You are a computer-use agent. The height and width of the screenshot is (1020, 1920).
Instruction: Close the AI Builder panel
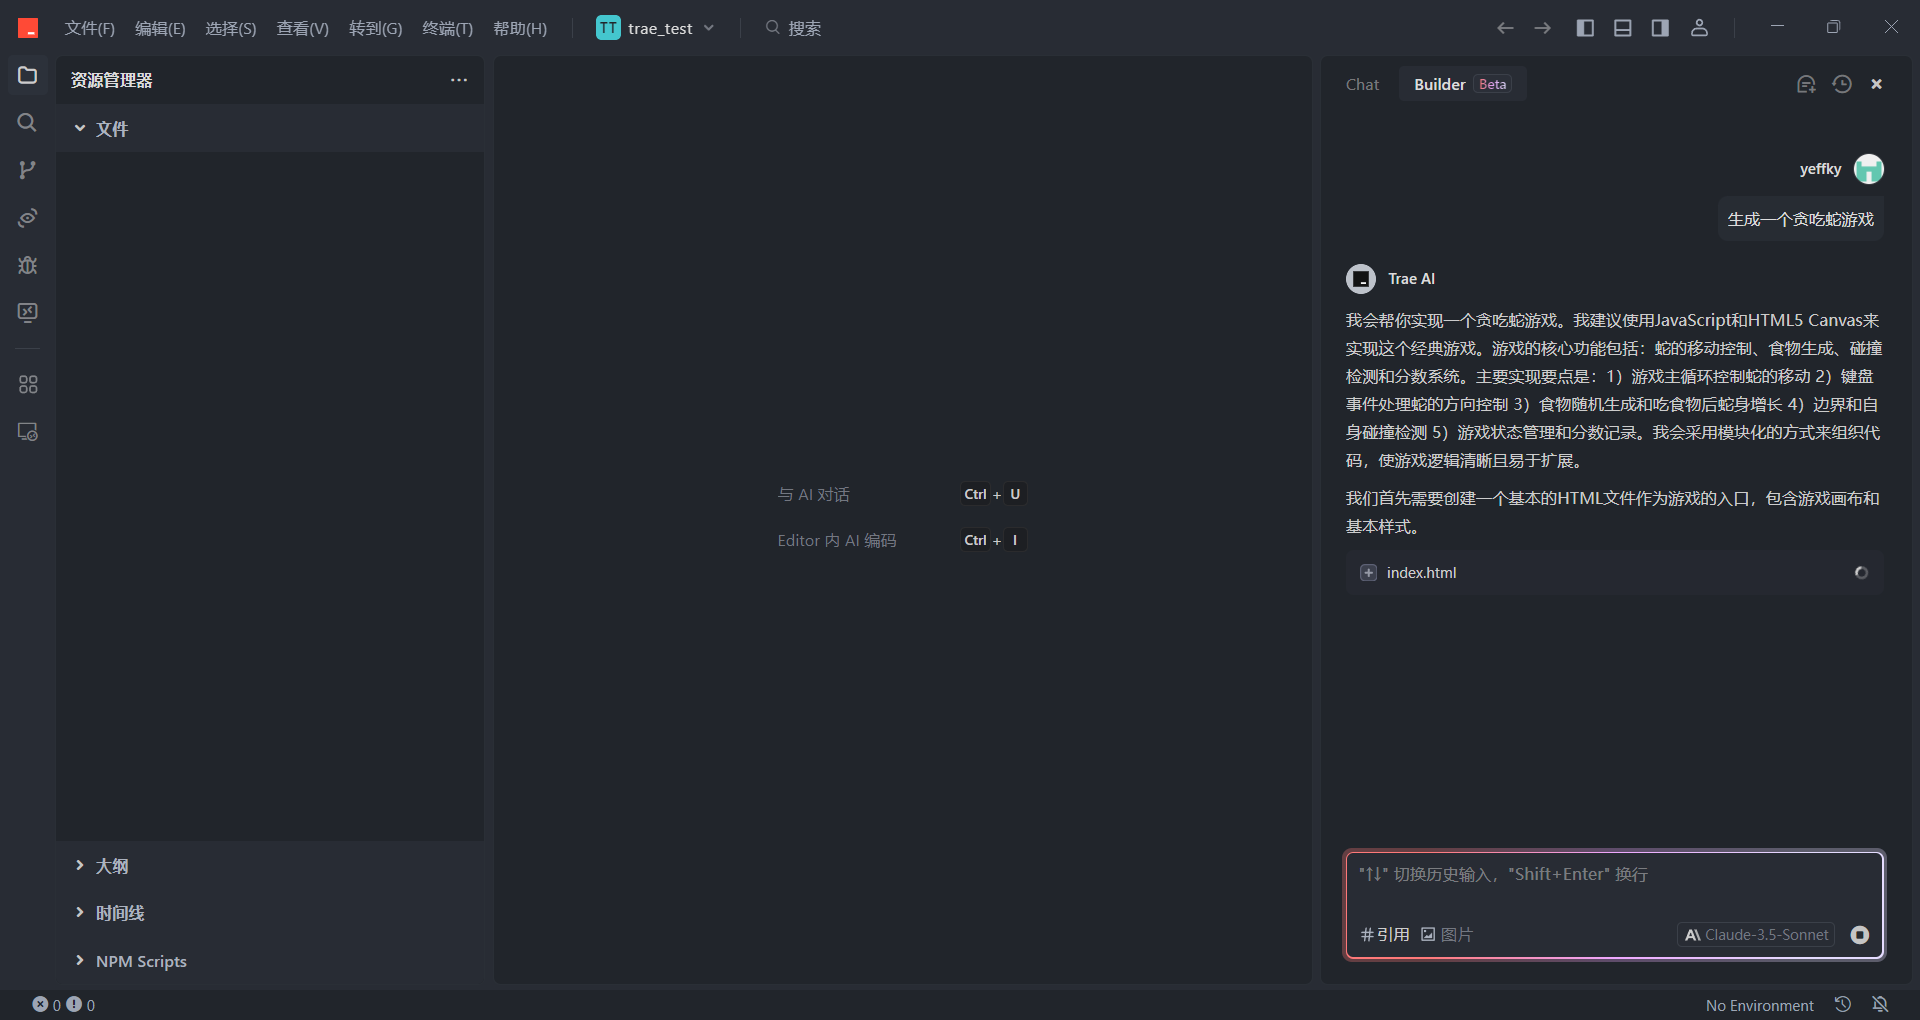[1877, 84]
